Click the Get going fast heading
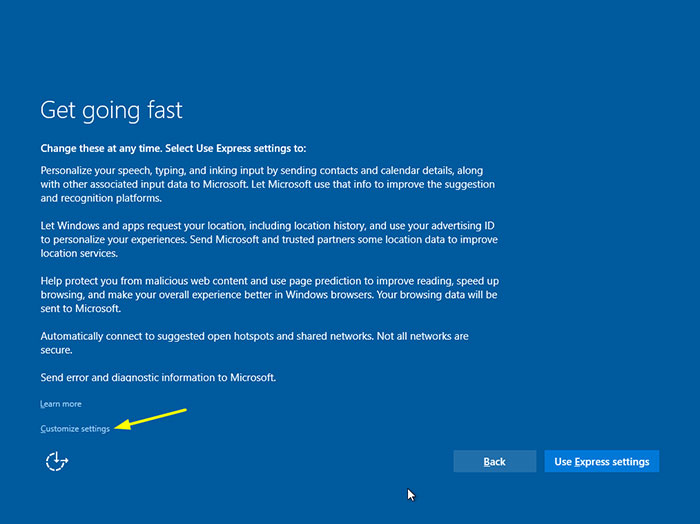 click(112, 110)
